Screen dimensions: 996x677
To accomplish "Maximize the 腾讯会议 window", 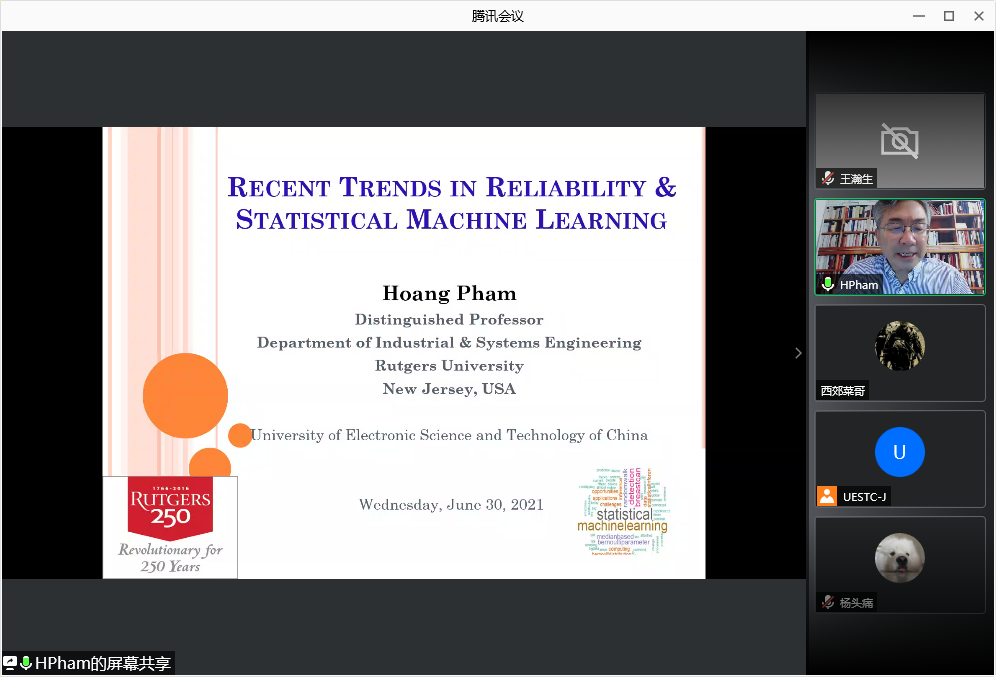I will coord(949,15).
